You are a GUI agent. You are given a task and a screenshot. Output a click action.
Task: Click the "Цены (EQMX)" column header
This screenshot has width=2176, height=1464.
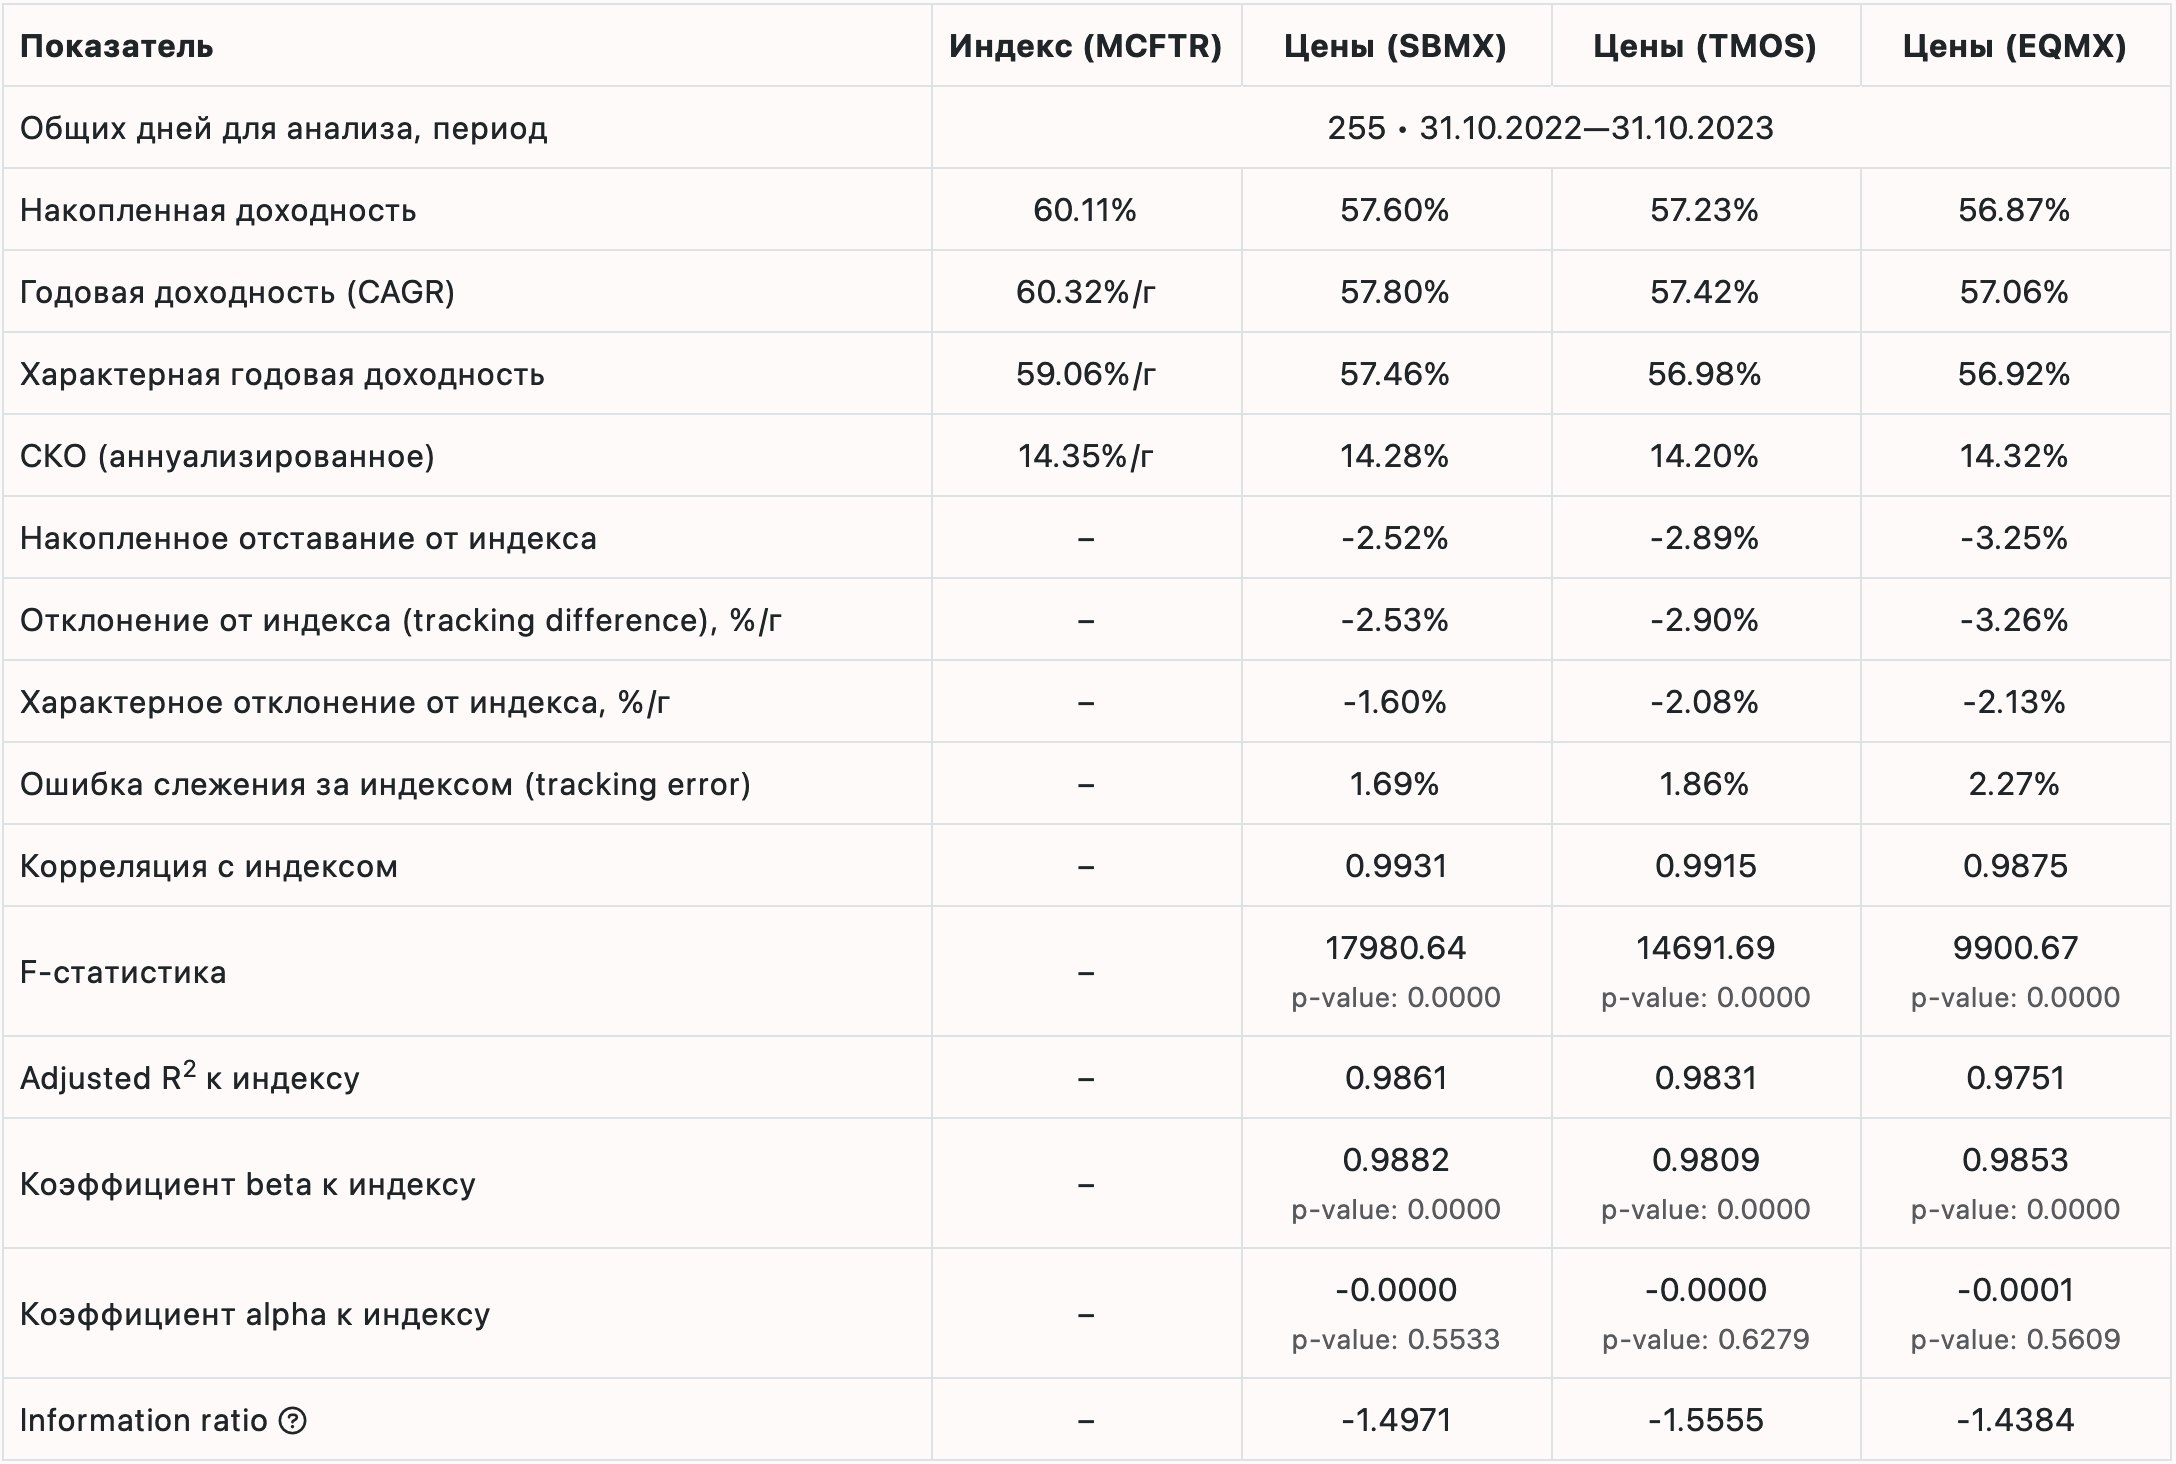[x=2014, y=46]
